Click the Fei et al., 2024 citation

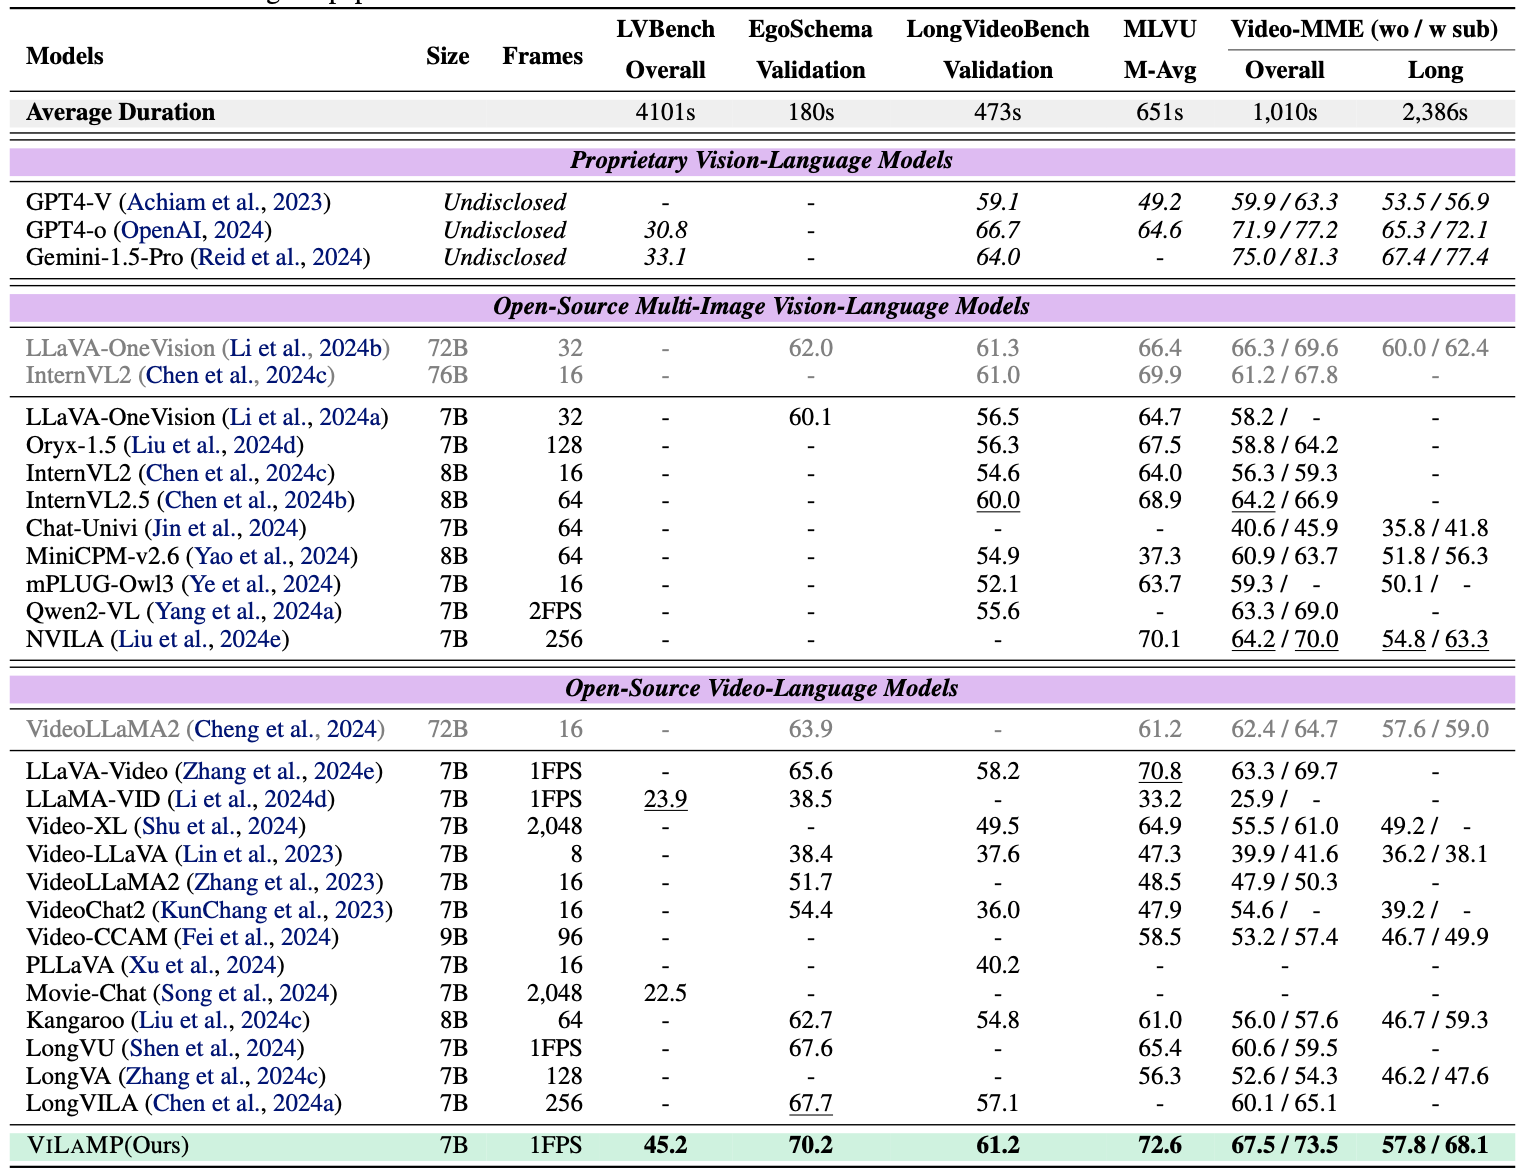pyautogui.click(x=255, y=937)
